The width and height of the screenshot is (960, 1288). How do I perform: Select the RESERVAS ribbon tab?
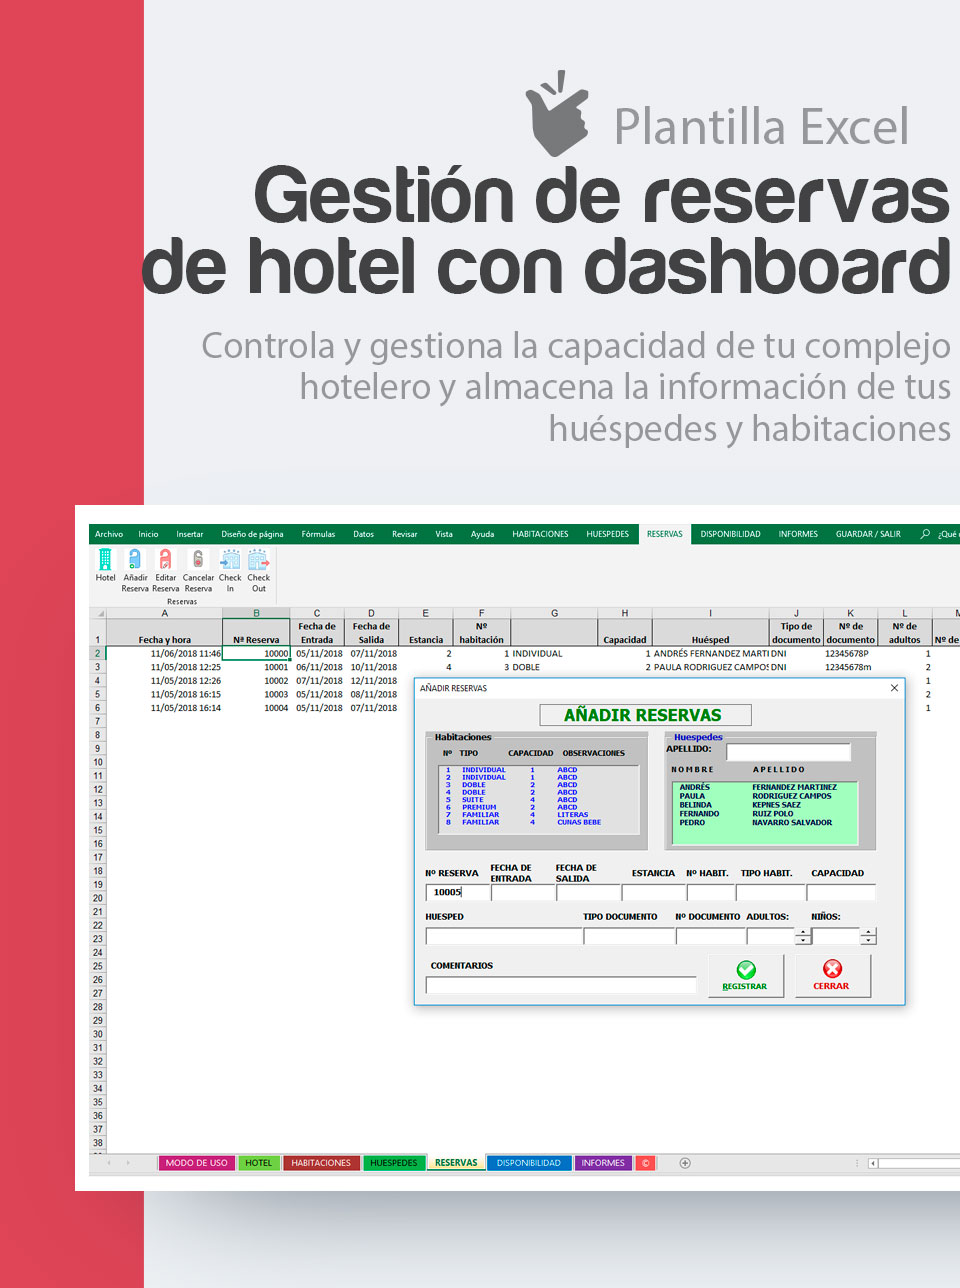tap(664, 534)
